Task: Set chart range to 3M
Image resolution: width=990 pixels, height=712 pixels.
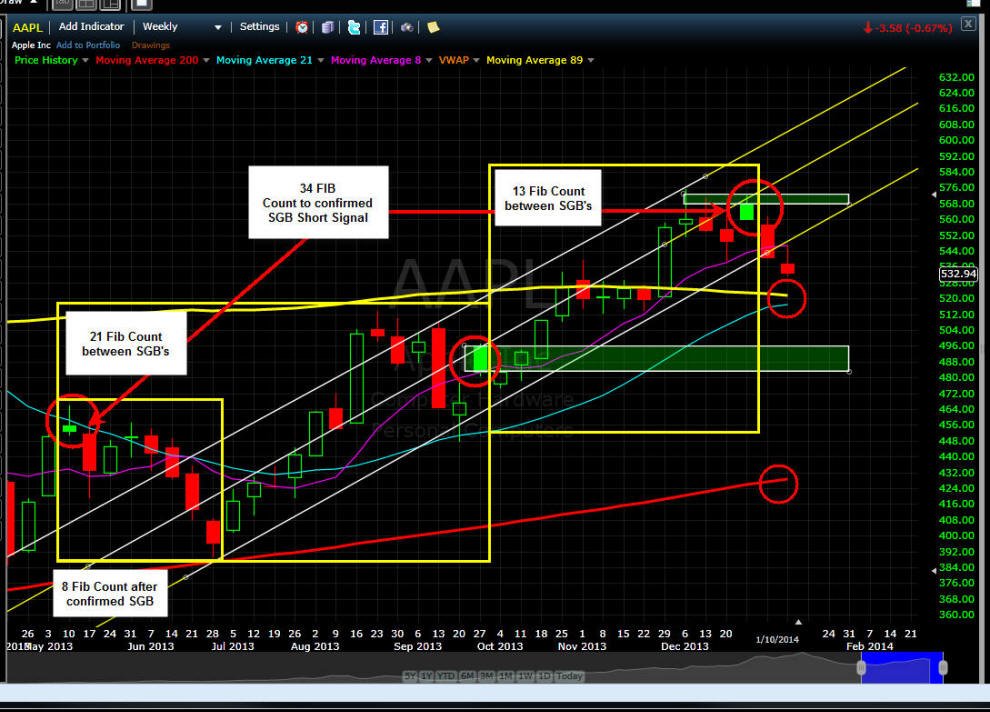Action: [x=487, y=676]
